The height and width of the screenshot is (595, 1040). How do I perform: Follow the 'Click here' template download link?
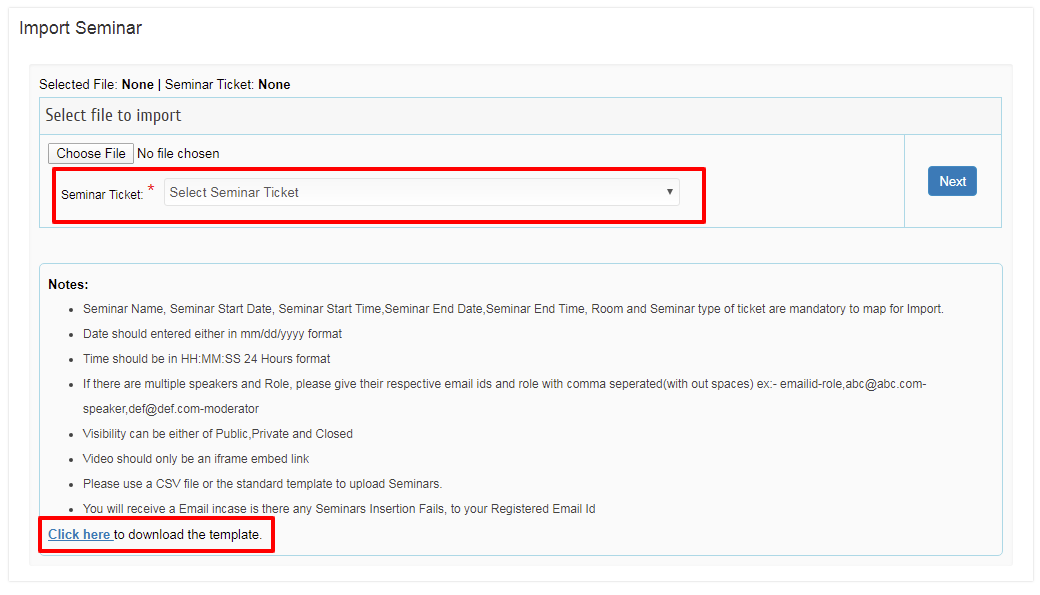point(80,535)
